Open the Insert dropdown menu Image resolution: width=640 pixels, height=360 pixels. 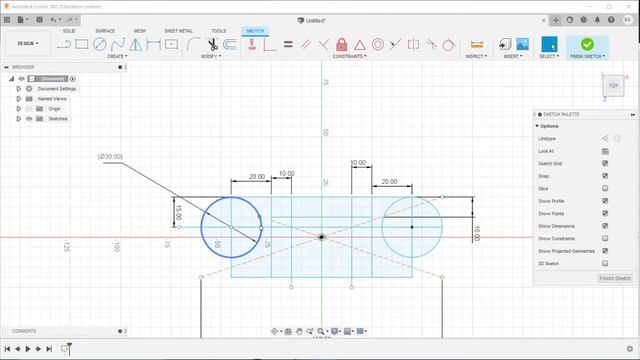point(513,56)
